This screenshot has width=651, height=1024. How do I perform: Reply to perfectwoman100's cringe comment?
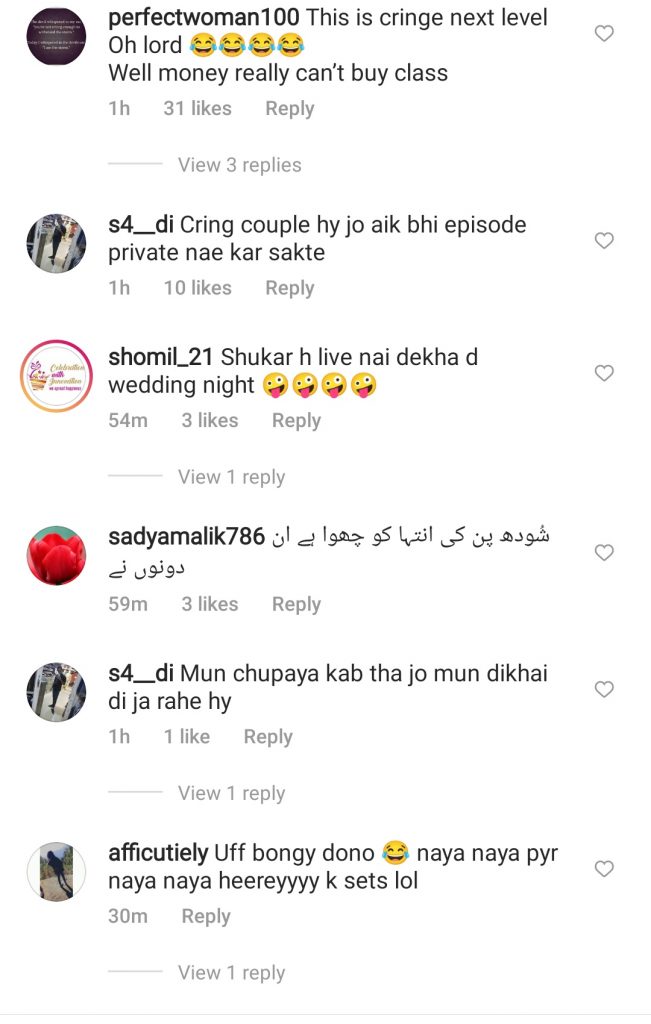tap(289, 108)
